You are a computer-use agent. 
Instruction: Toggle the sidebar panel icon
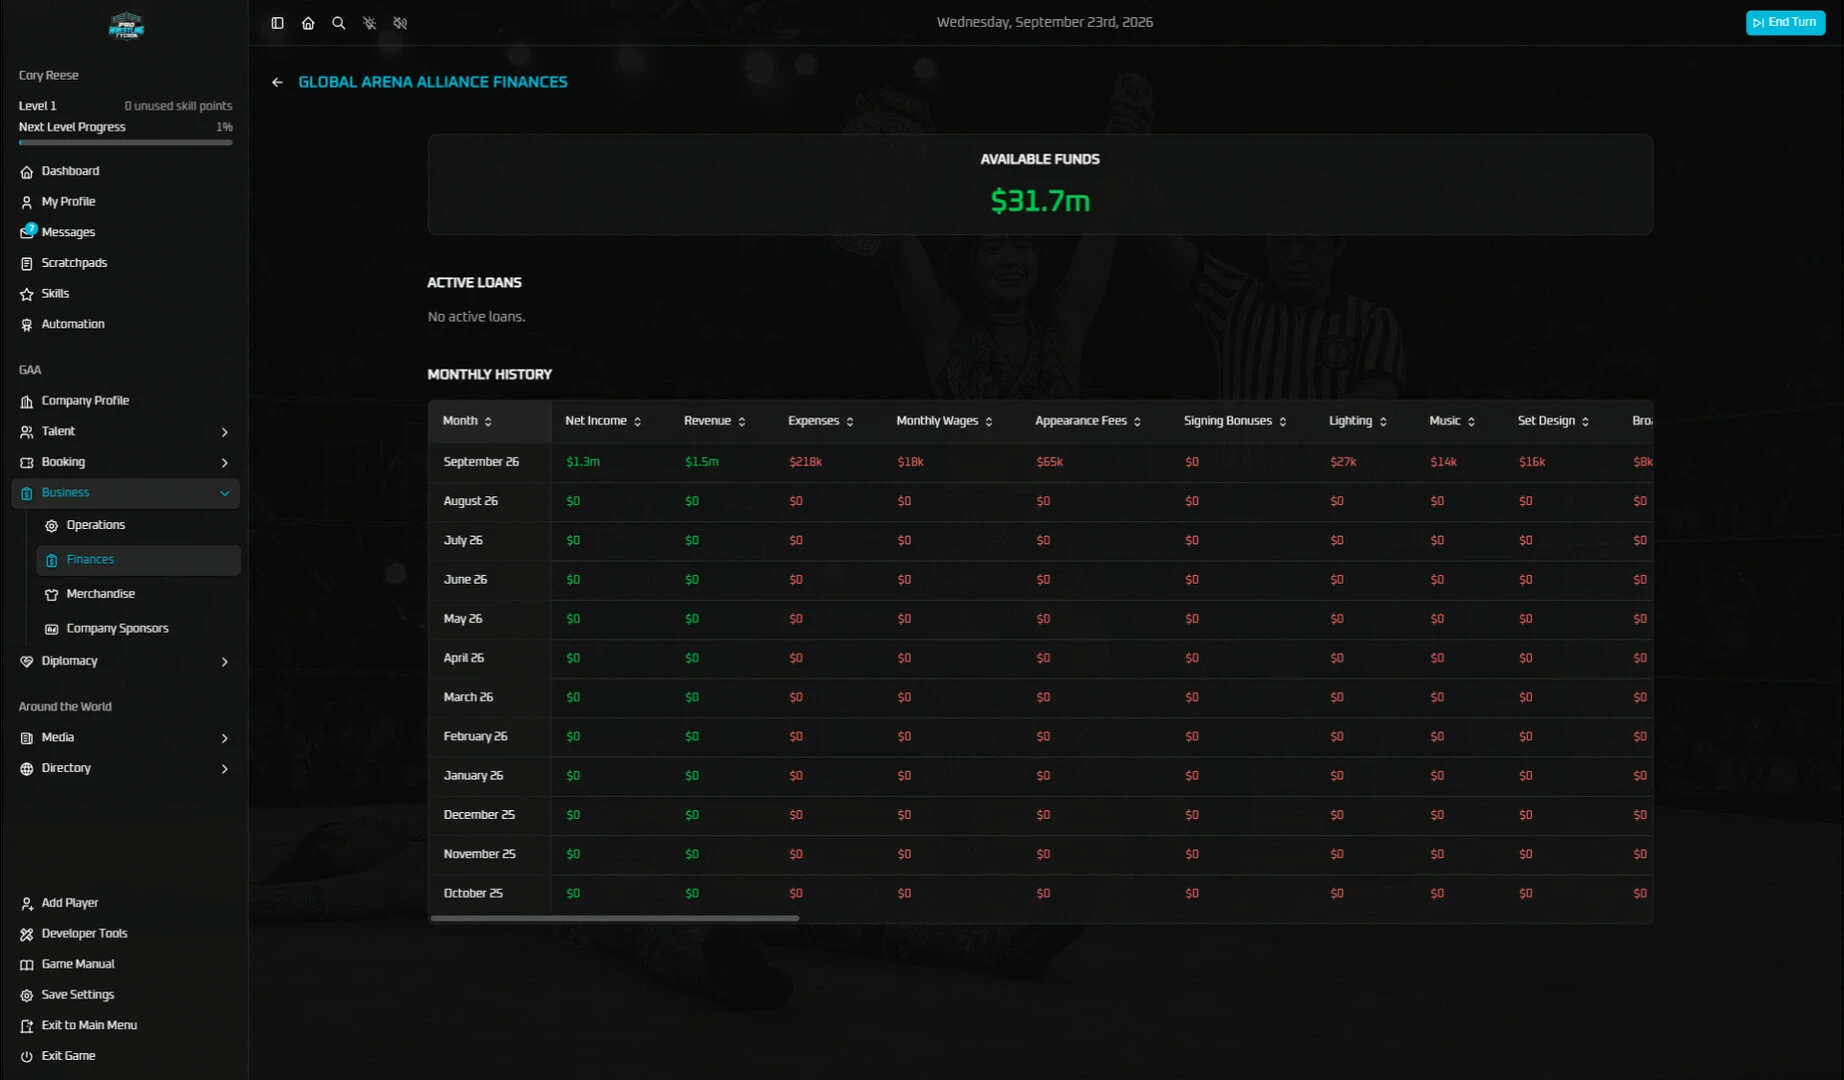(x=277, y=23)
